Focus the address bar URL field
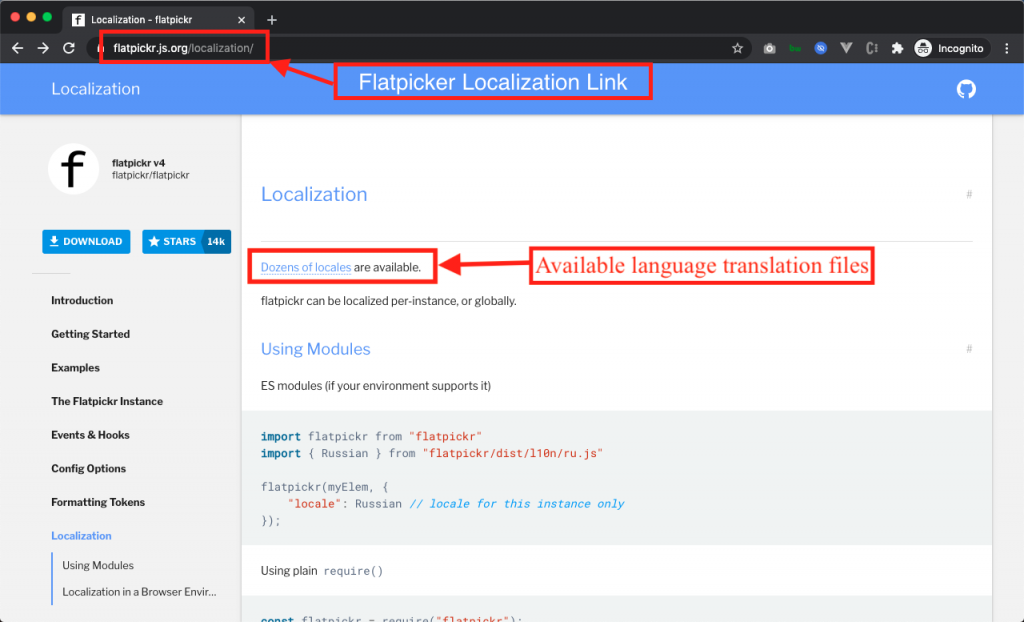The height and width of the screenshot is (622, 1024). (x=418, y=48)
